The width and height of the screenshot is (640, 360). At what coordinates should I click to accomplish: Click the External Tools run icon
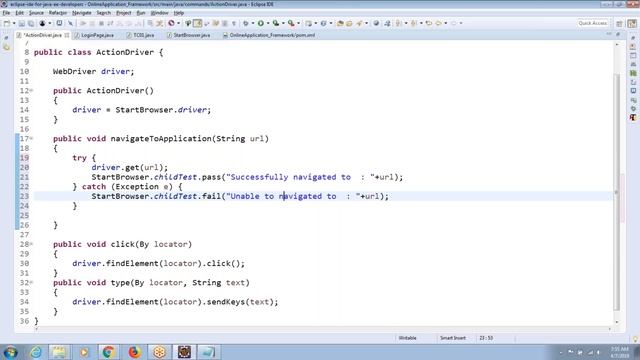[291, 23]
